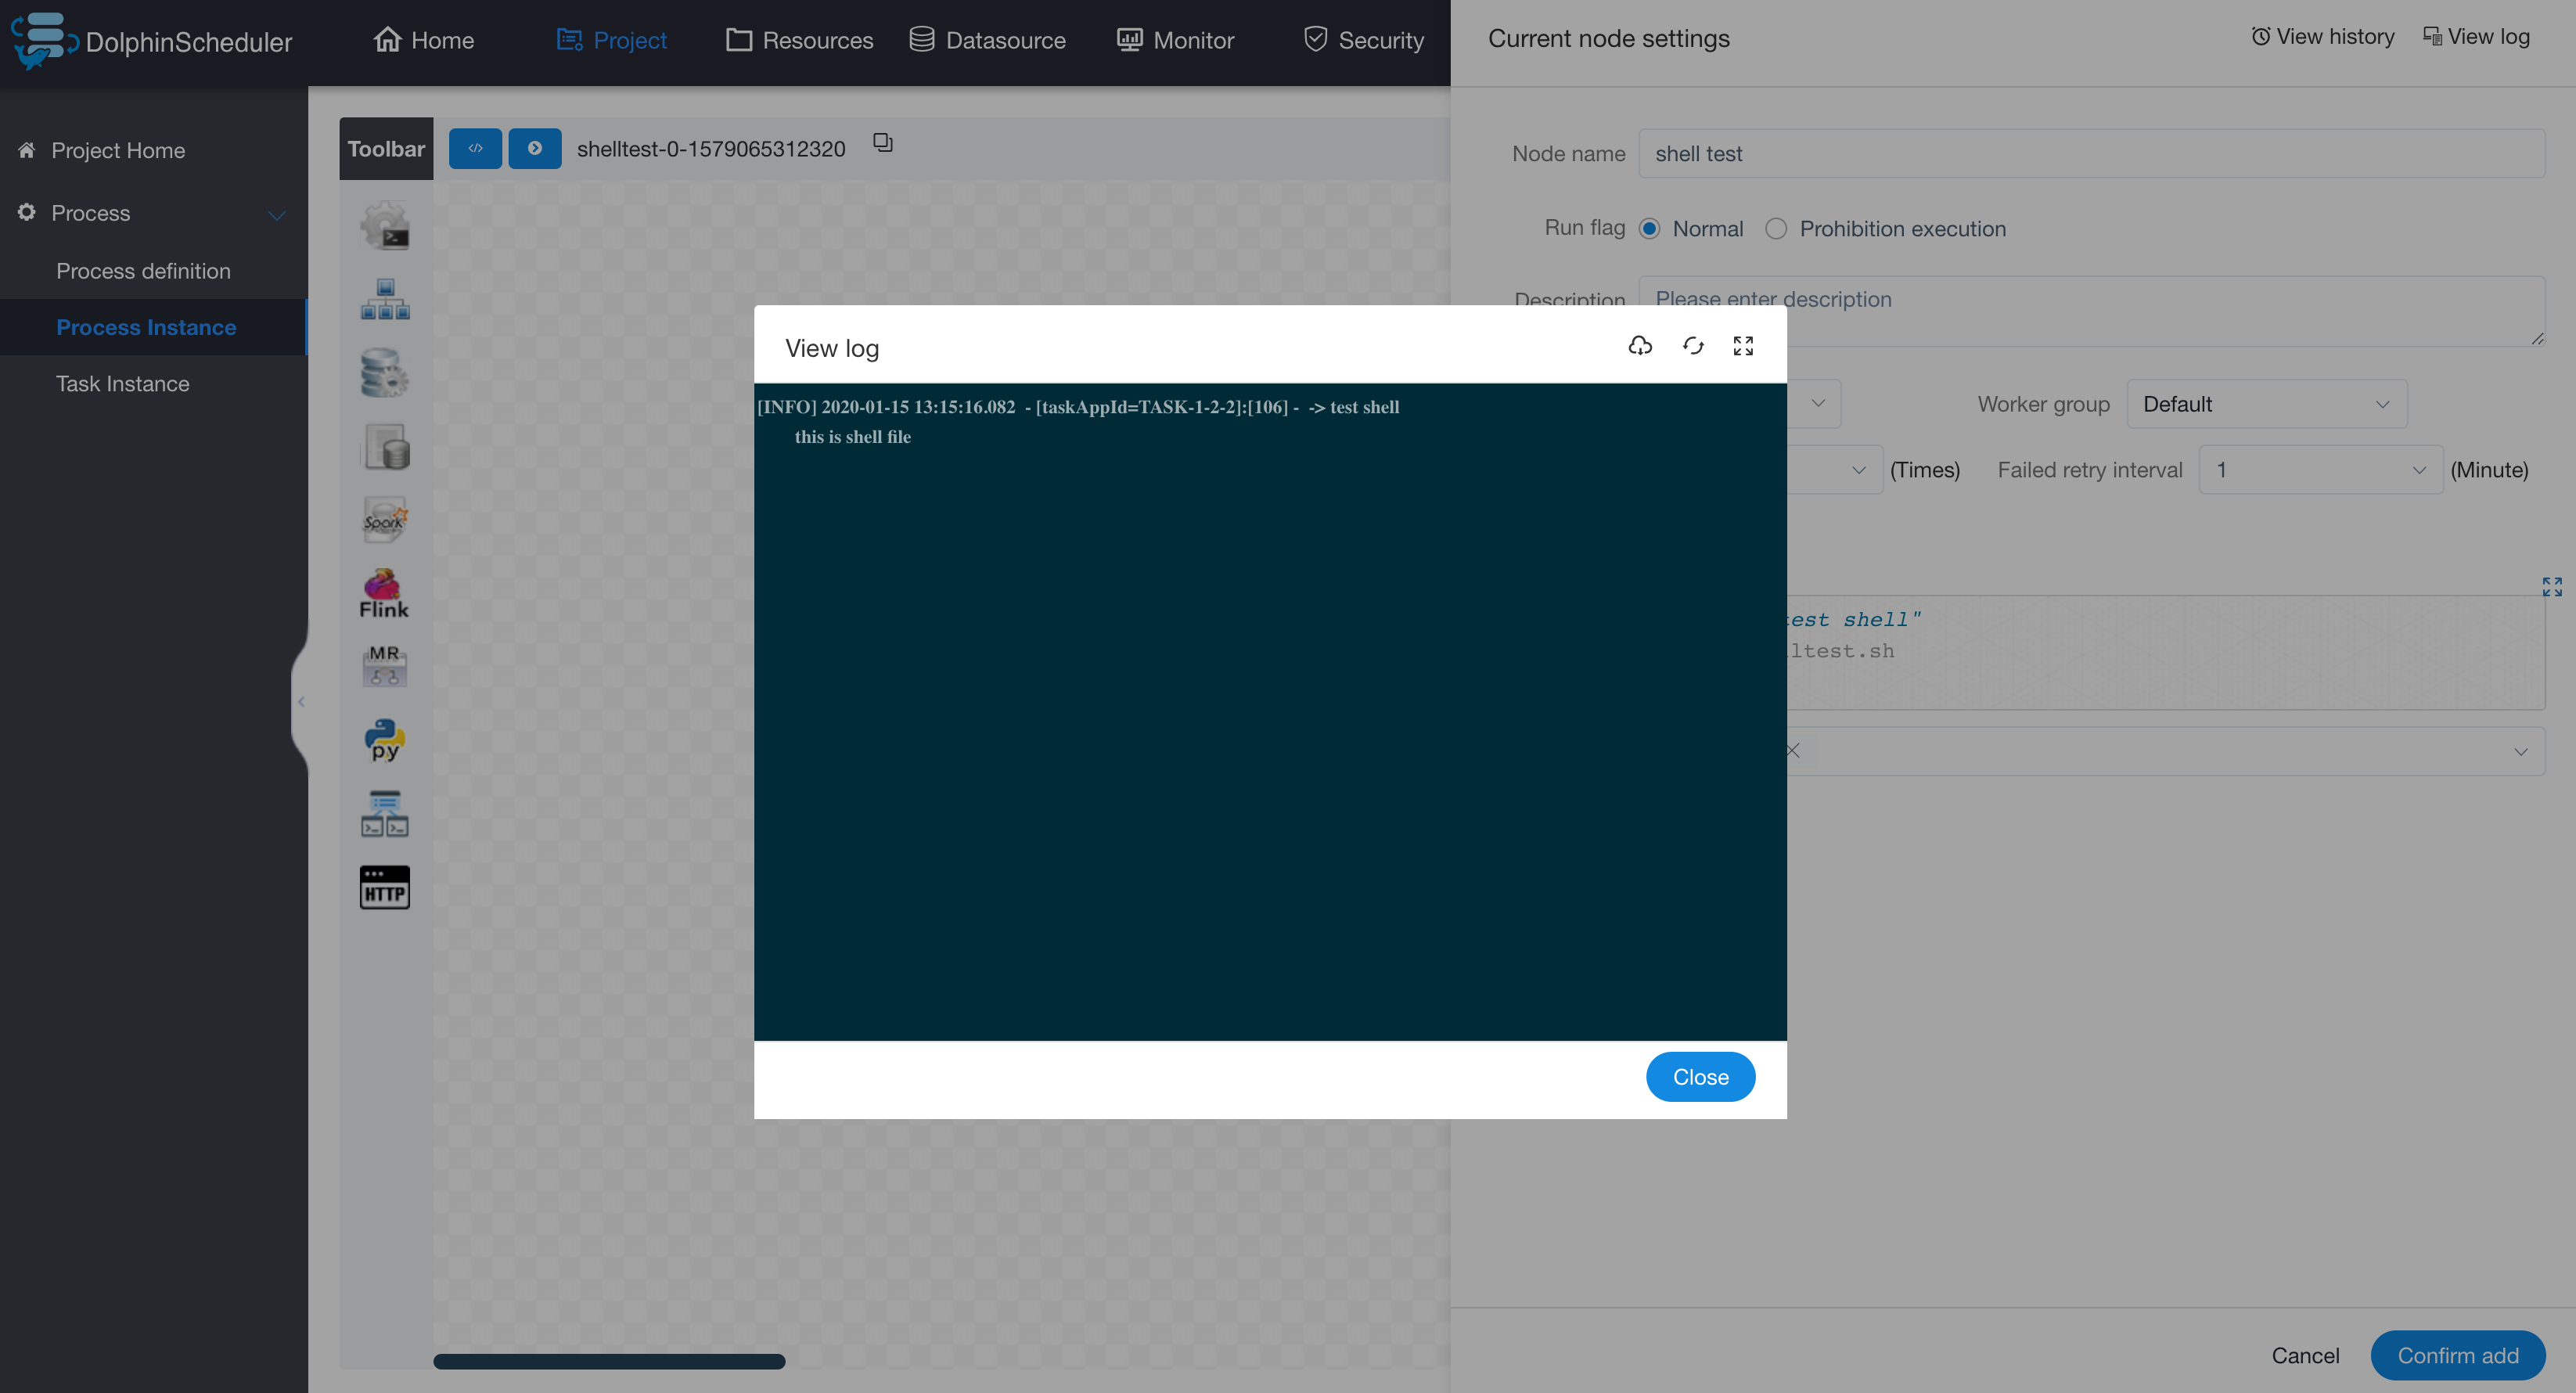Download the log from the View log dialog
This screenshot has height=1393, width=2576.
[x=1641, y=346]
